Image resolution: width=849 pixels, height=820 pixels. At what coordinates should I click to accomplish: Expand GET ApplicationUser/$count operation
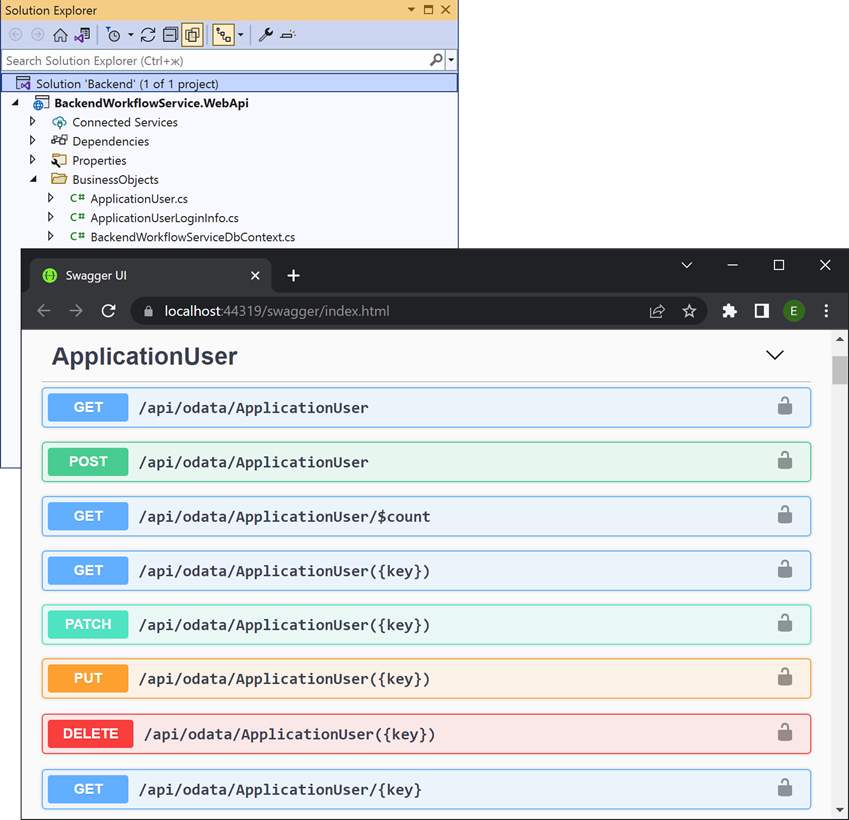click(x=426, y=516)
